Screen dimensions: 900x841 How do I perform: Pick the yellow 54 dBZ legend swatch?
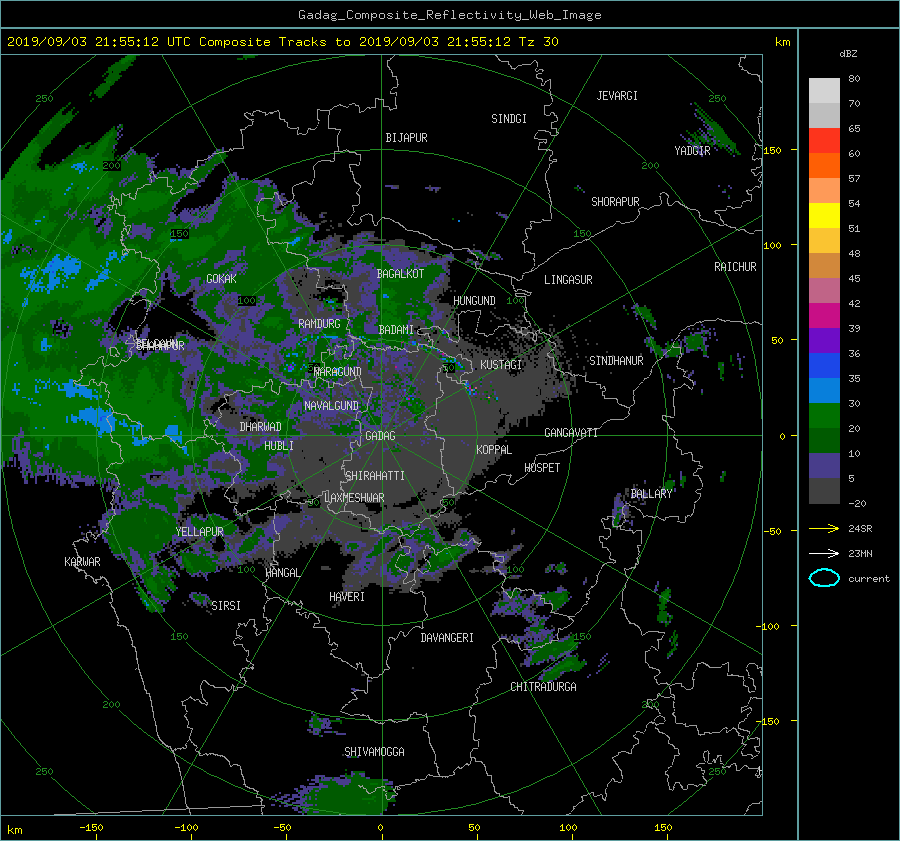[824, 215]
